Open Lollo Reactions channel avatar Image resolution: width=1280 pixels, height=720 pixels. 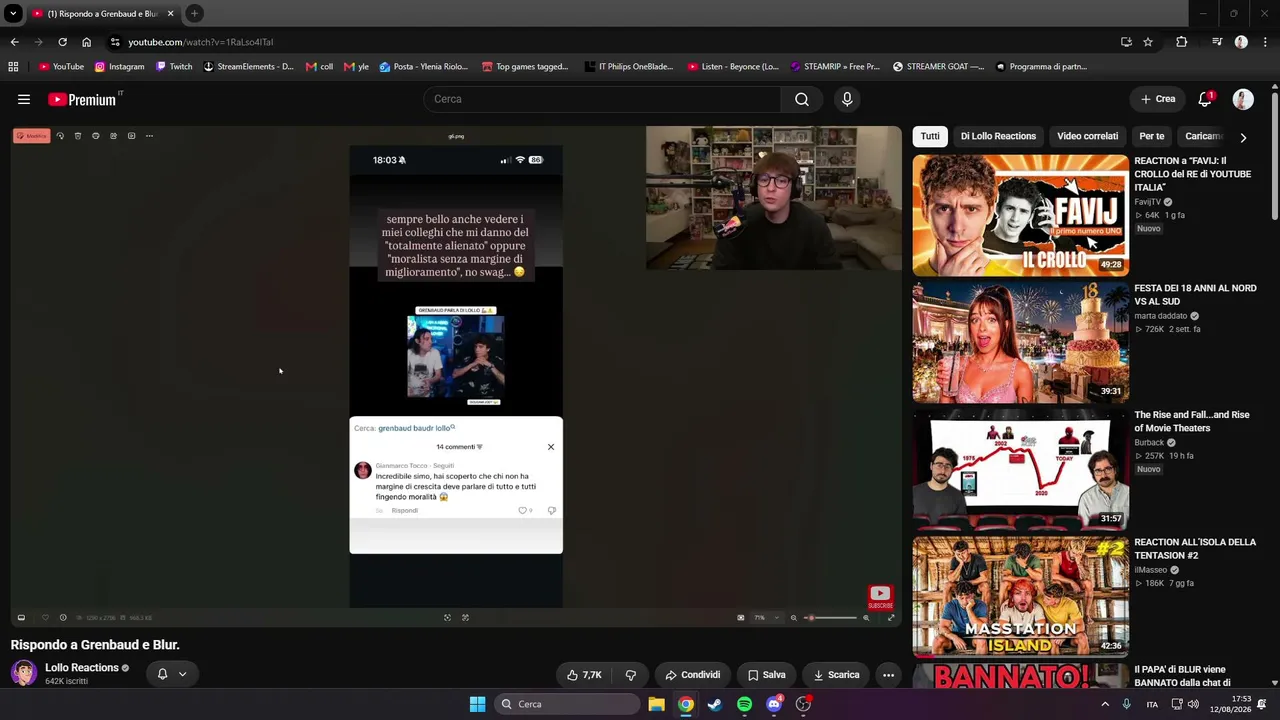(x=24, y=673)
